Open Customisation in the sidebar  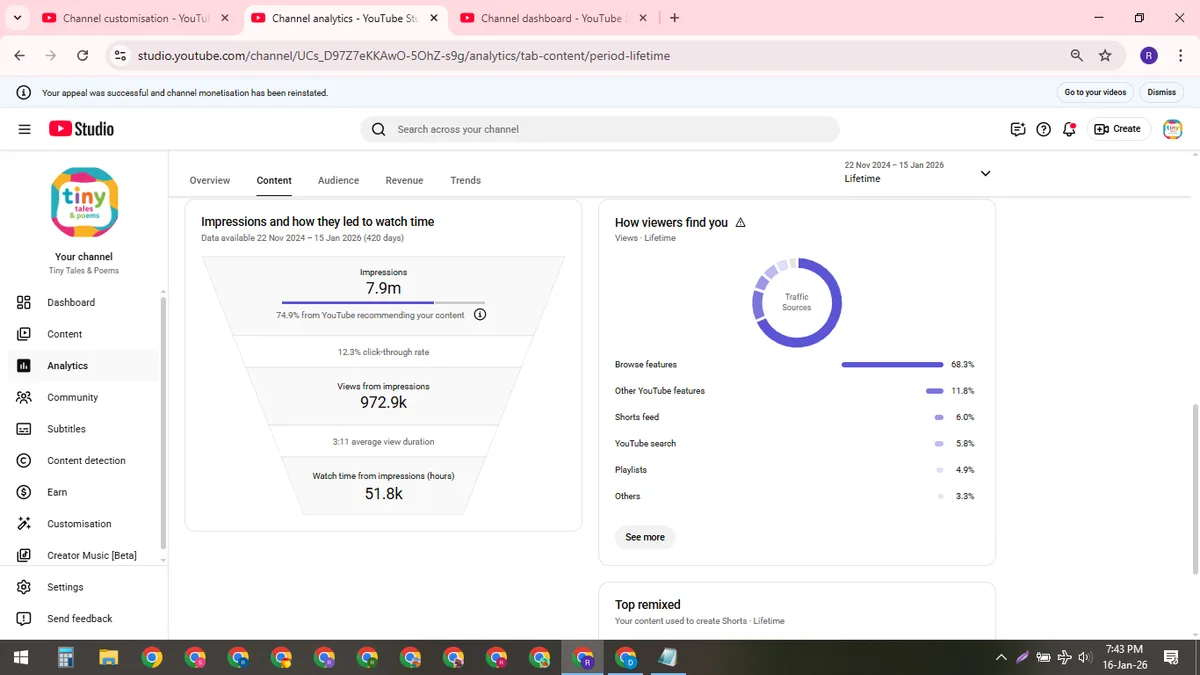(82, 524)
